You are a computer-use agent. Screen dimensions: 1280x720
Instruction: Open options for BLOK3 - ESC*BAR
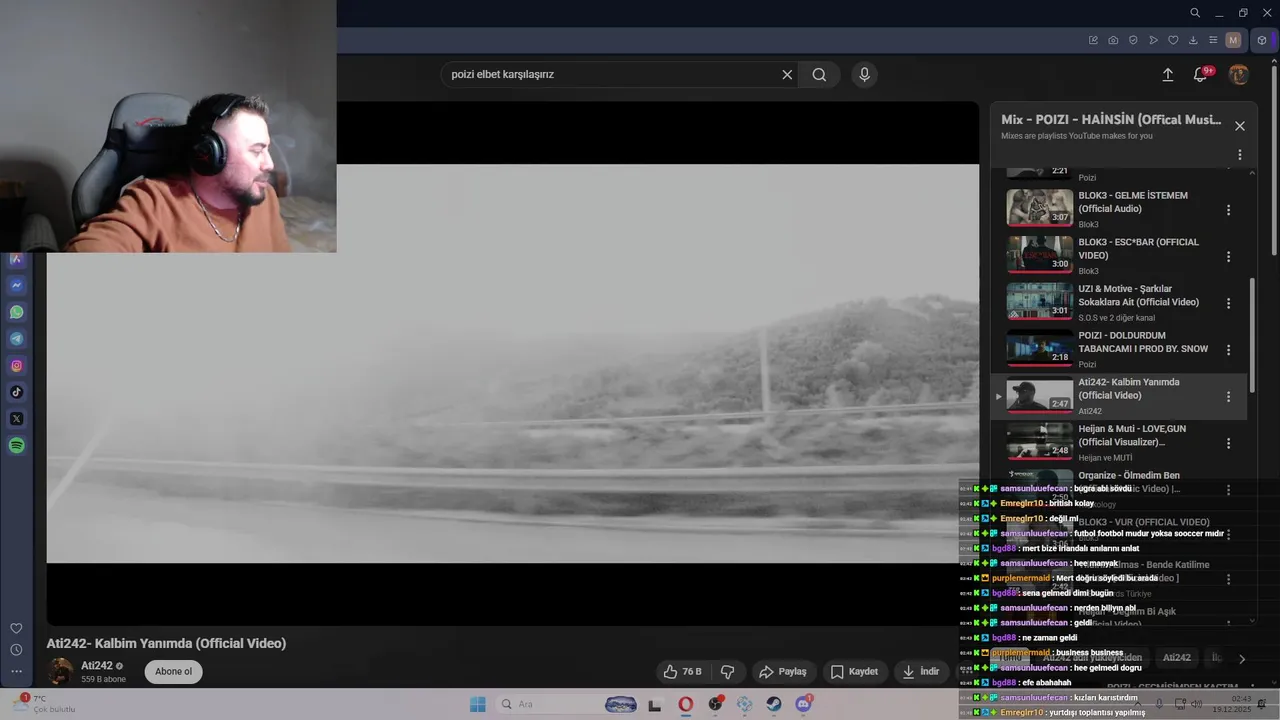click(x=1229, y=257)
